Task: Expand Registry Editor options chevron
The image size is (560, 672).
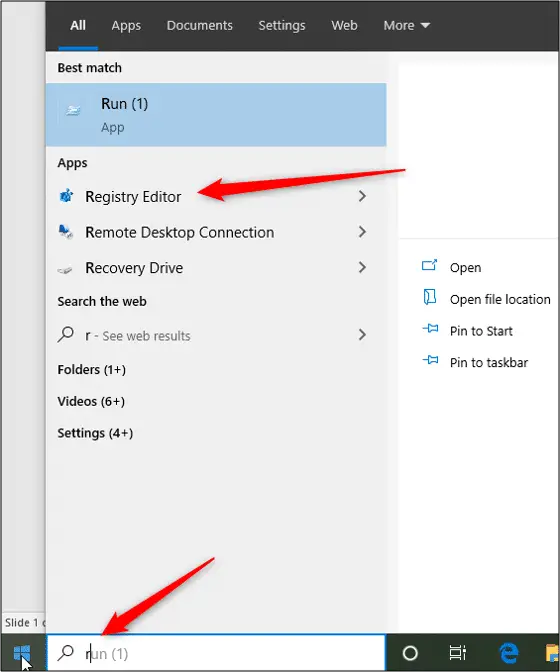Action: tap(362, 196)
